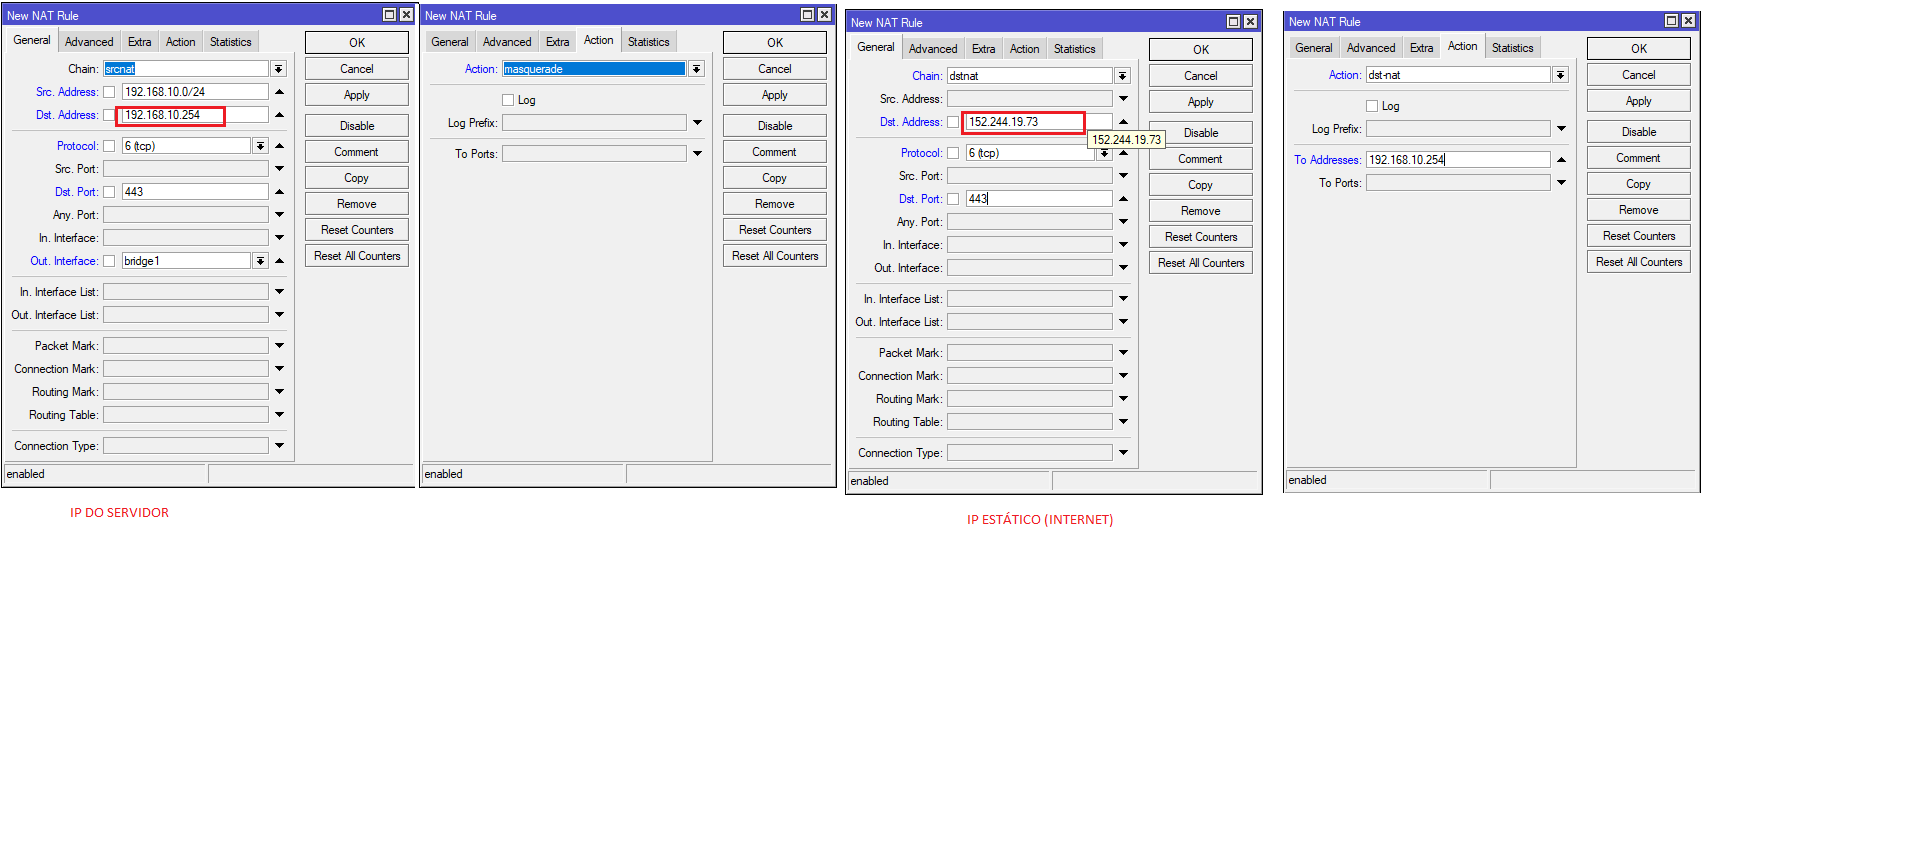The image size is (1905, 856).
Task: Expand In. Interface List in first window
Action: (x=279, y=292)
